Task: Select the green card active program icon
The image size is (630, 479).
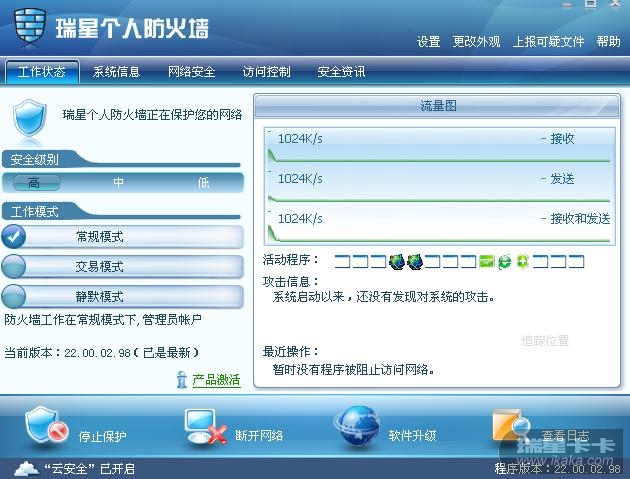Action: (x=487, y=262)
